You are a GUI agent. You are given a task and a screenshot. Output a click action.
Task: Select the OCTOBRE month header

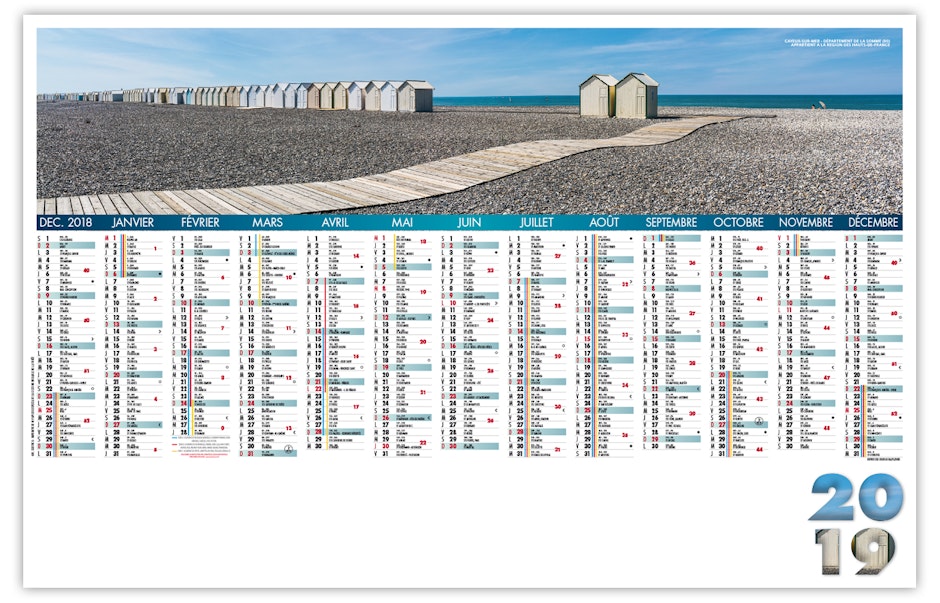(x=739, y=222)
